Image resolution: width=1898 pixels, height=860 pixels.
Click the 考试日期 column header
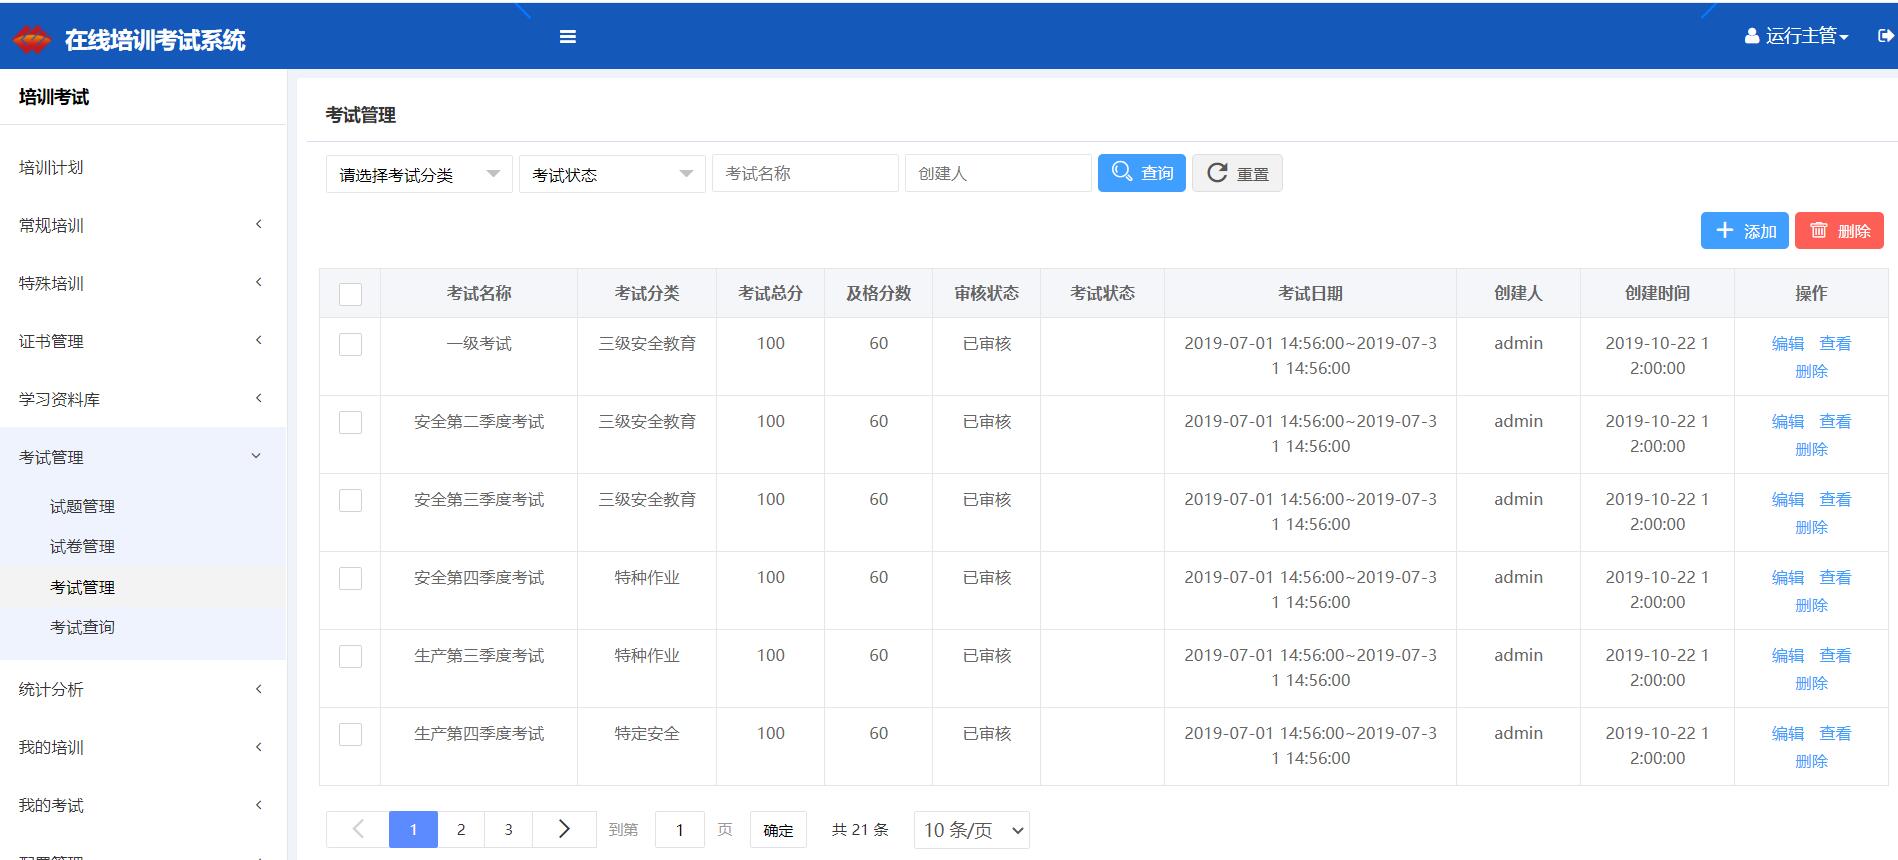pyautogui.click(x=1310, y=293)
